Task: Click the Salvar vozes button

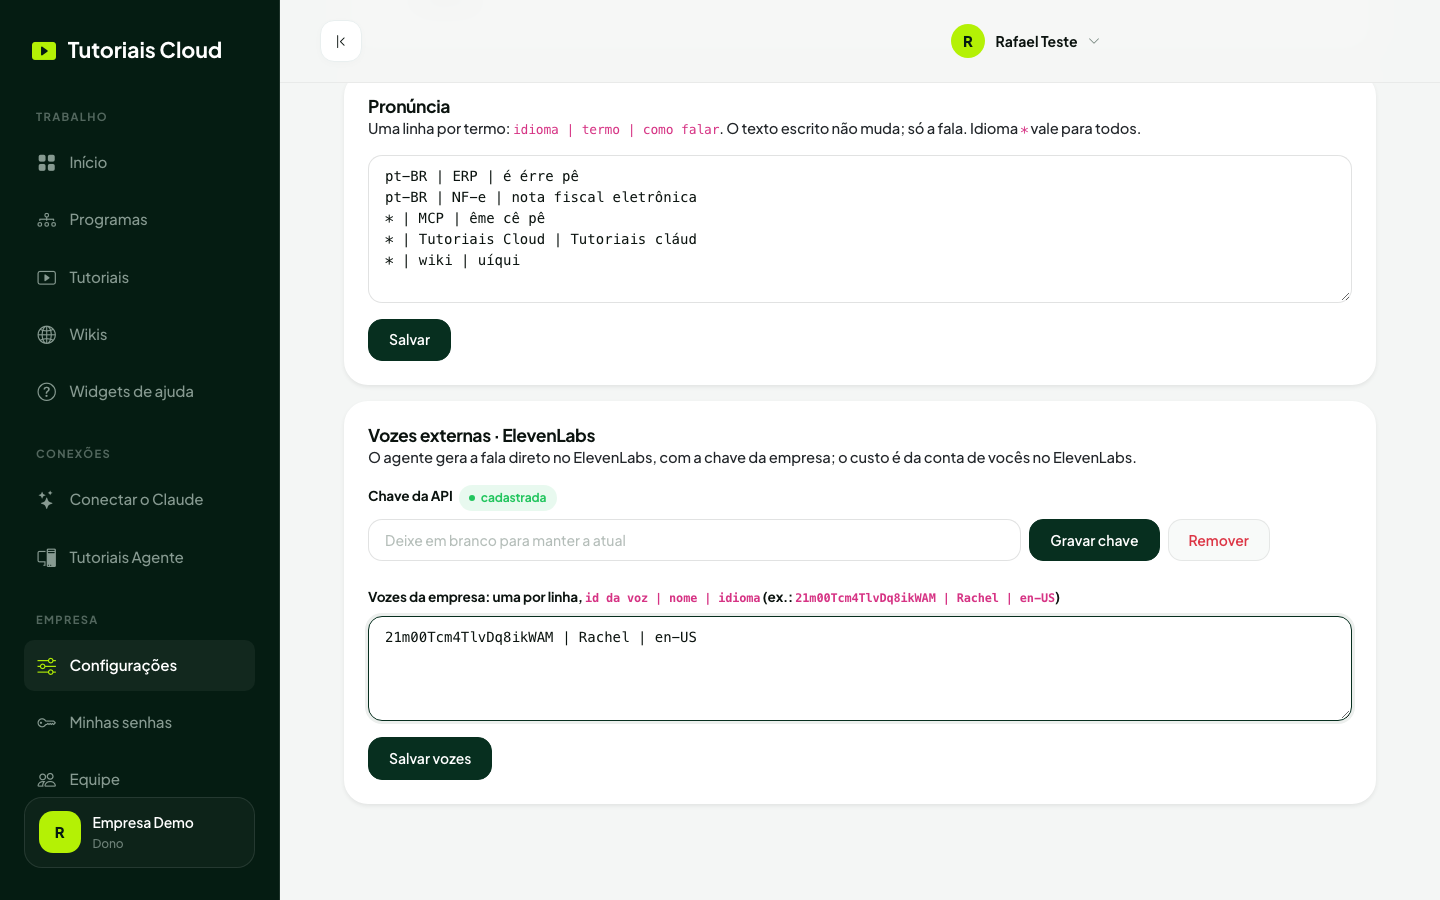Action: [x=430, y=759]
